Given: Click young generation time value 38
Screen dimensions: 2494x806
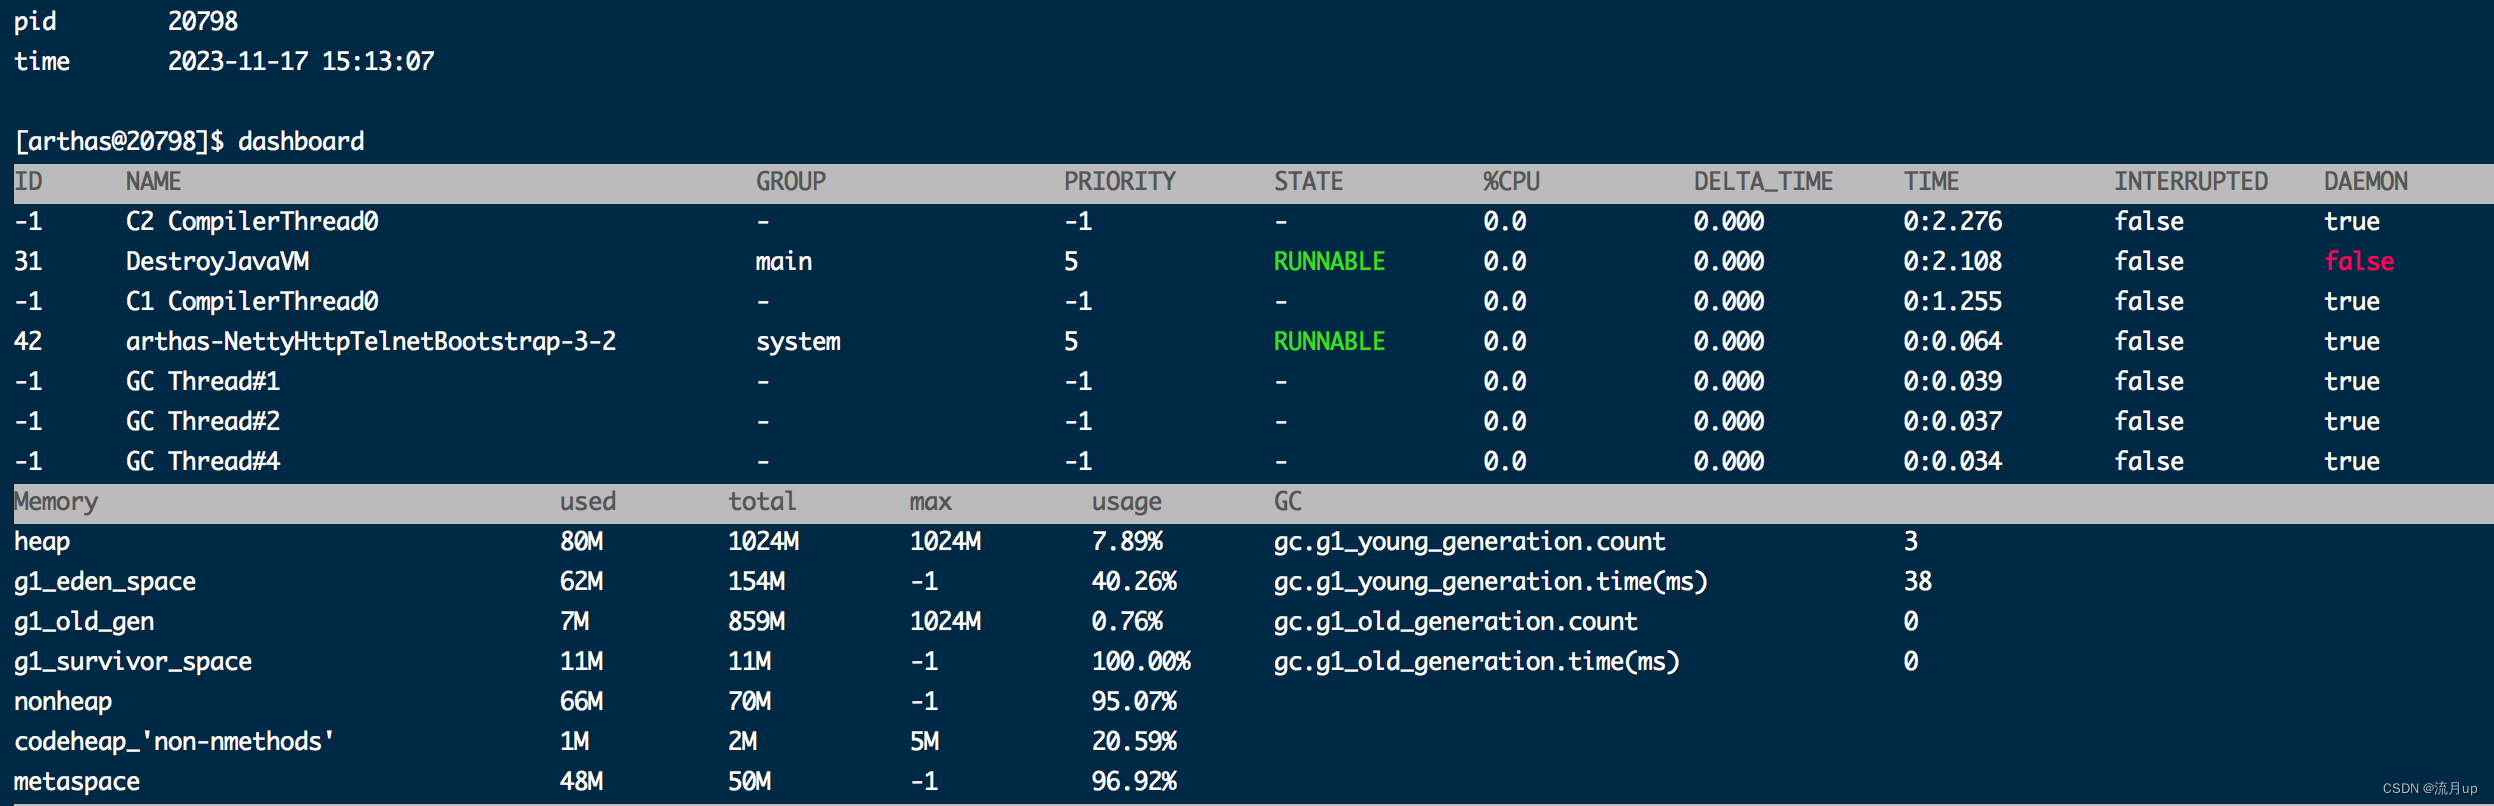Looking at the screenshot, I should [x=1918, y=581].
